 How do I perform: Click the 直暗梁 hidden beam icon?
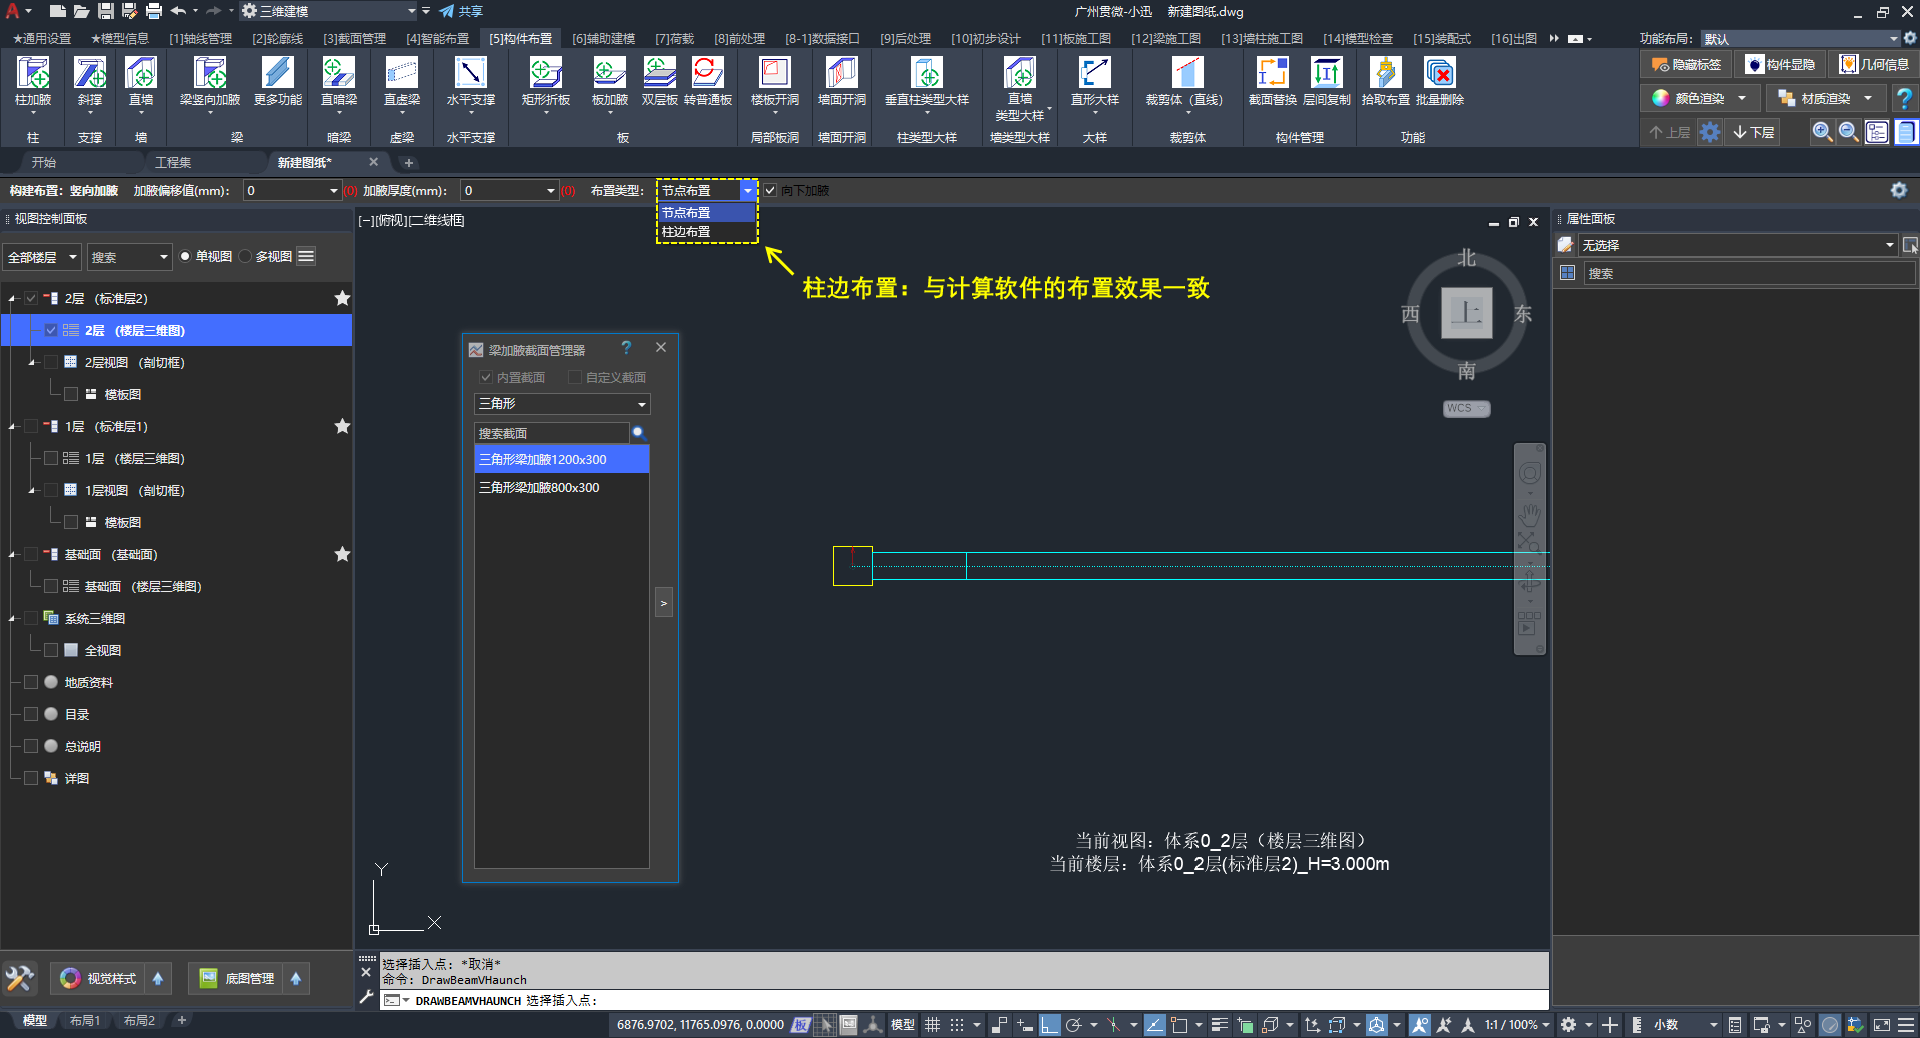[x=339, y=81]
